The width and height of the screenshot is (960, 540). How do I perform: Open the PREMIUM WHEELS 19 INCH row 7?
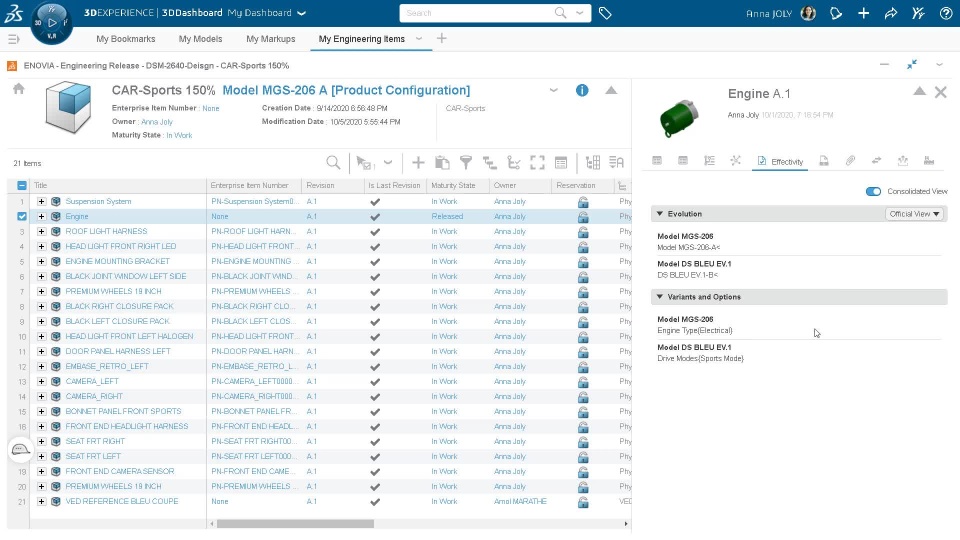click(x=113, y=291)
